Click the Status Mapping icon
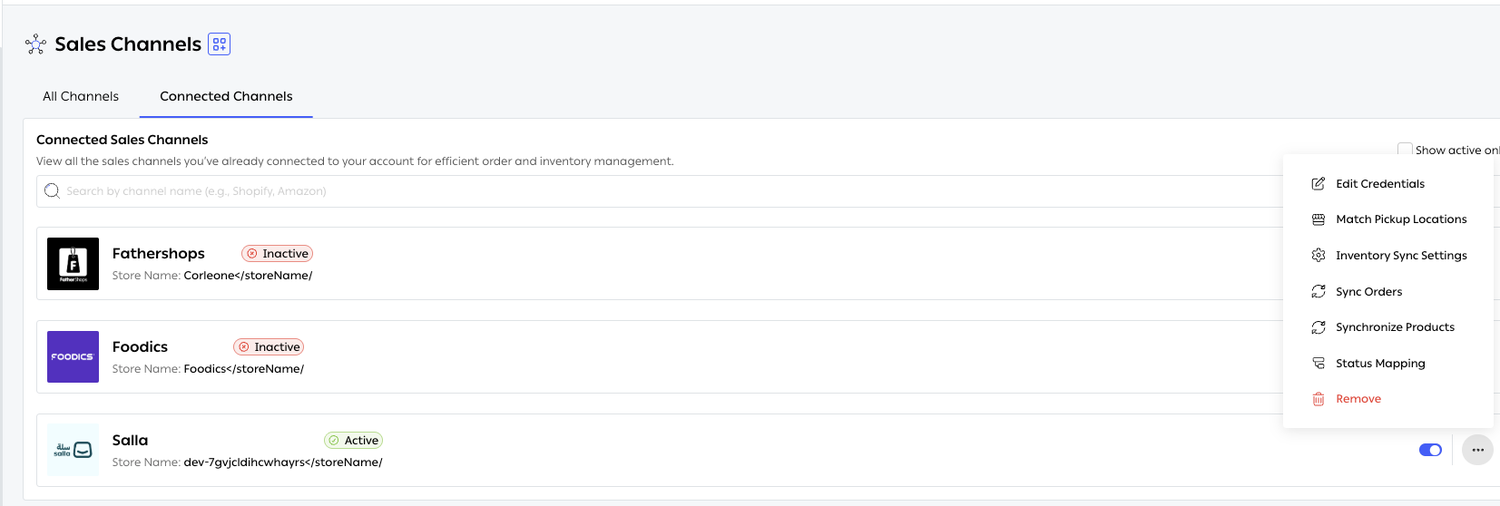This screenshot has width=1500, height=506. click(x=1318, y=363)
